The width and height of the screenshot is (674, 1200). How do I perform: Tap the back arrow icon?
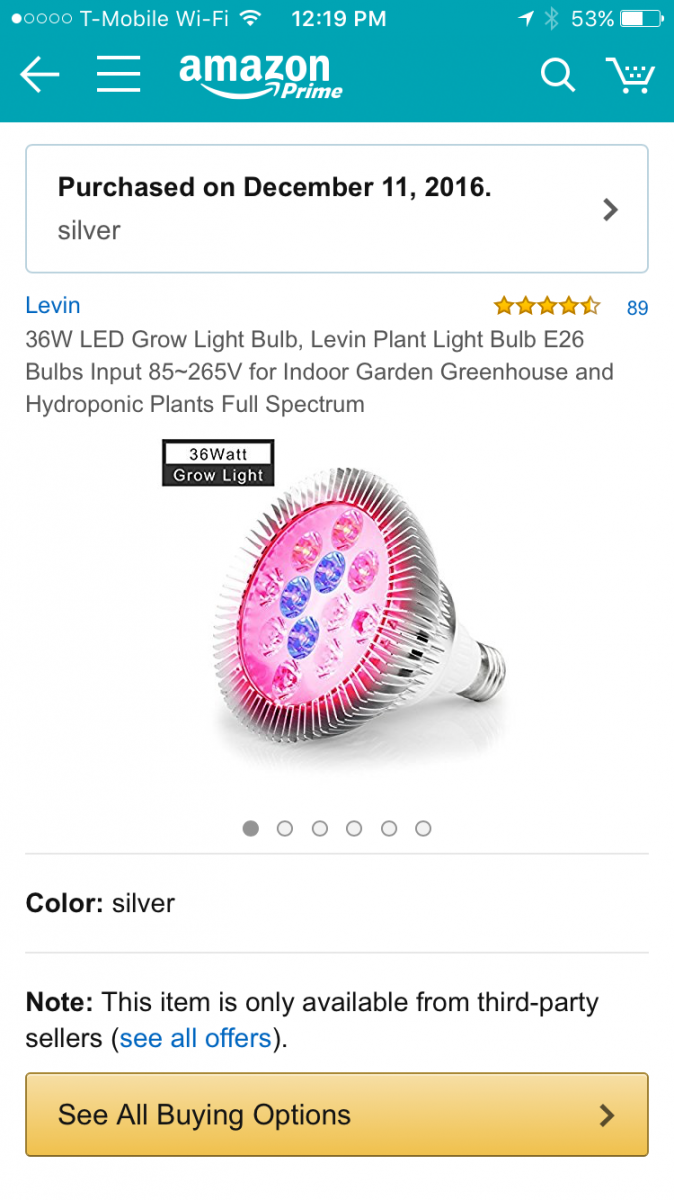pos(40,75)
